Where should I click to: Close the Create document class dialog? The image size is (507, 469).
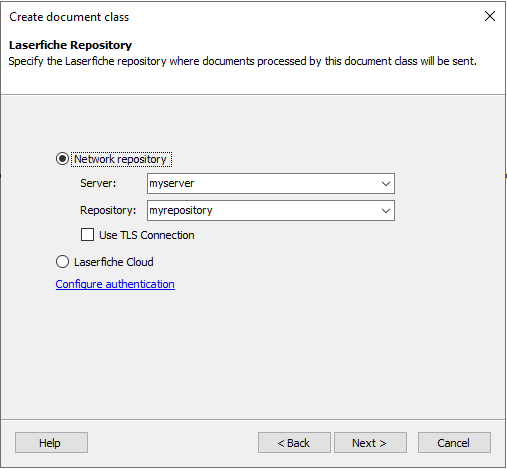tap(490, 16)
